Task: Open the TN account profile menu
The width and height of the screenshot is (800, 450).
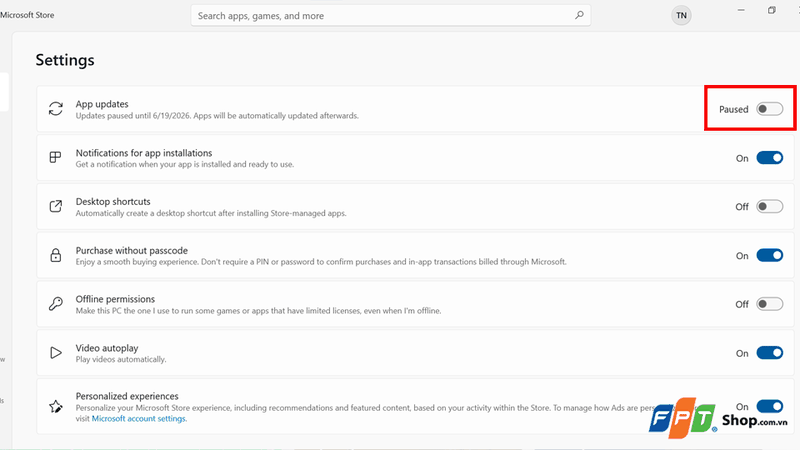Action: [x=681, y=15]
